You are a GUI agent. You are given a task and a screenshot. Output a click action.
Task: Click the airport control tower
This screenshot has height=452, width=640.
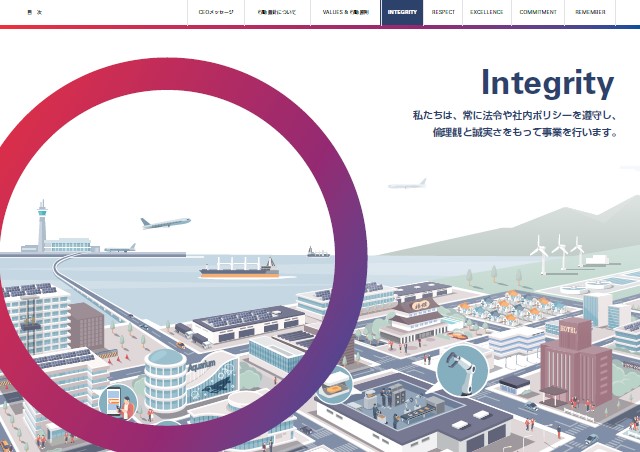tap(41, 226)
